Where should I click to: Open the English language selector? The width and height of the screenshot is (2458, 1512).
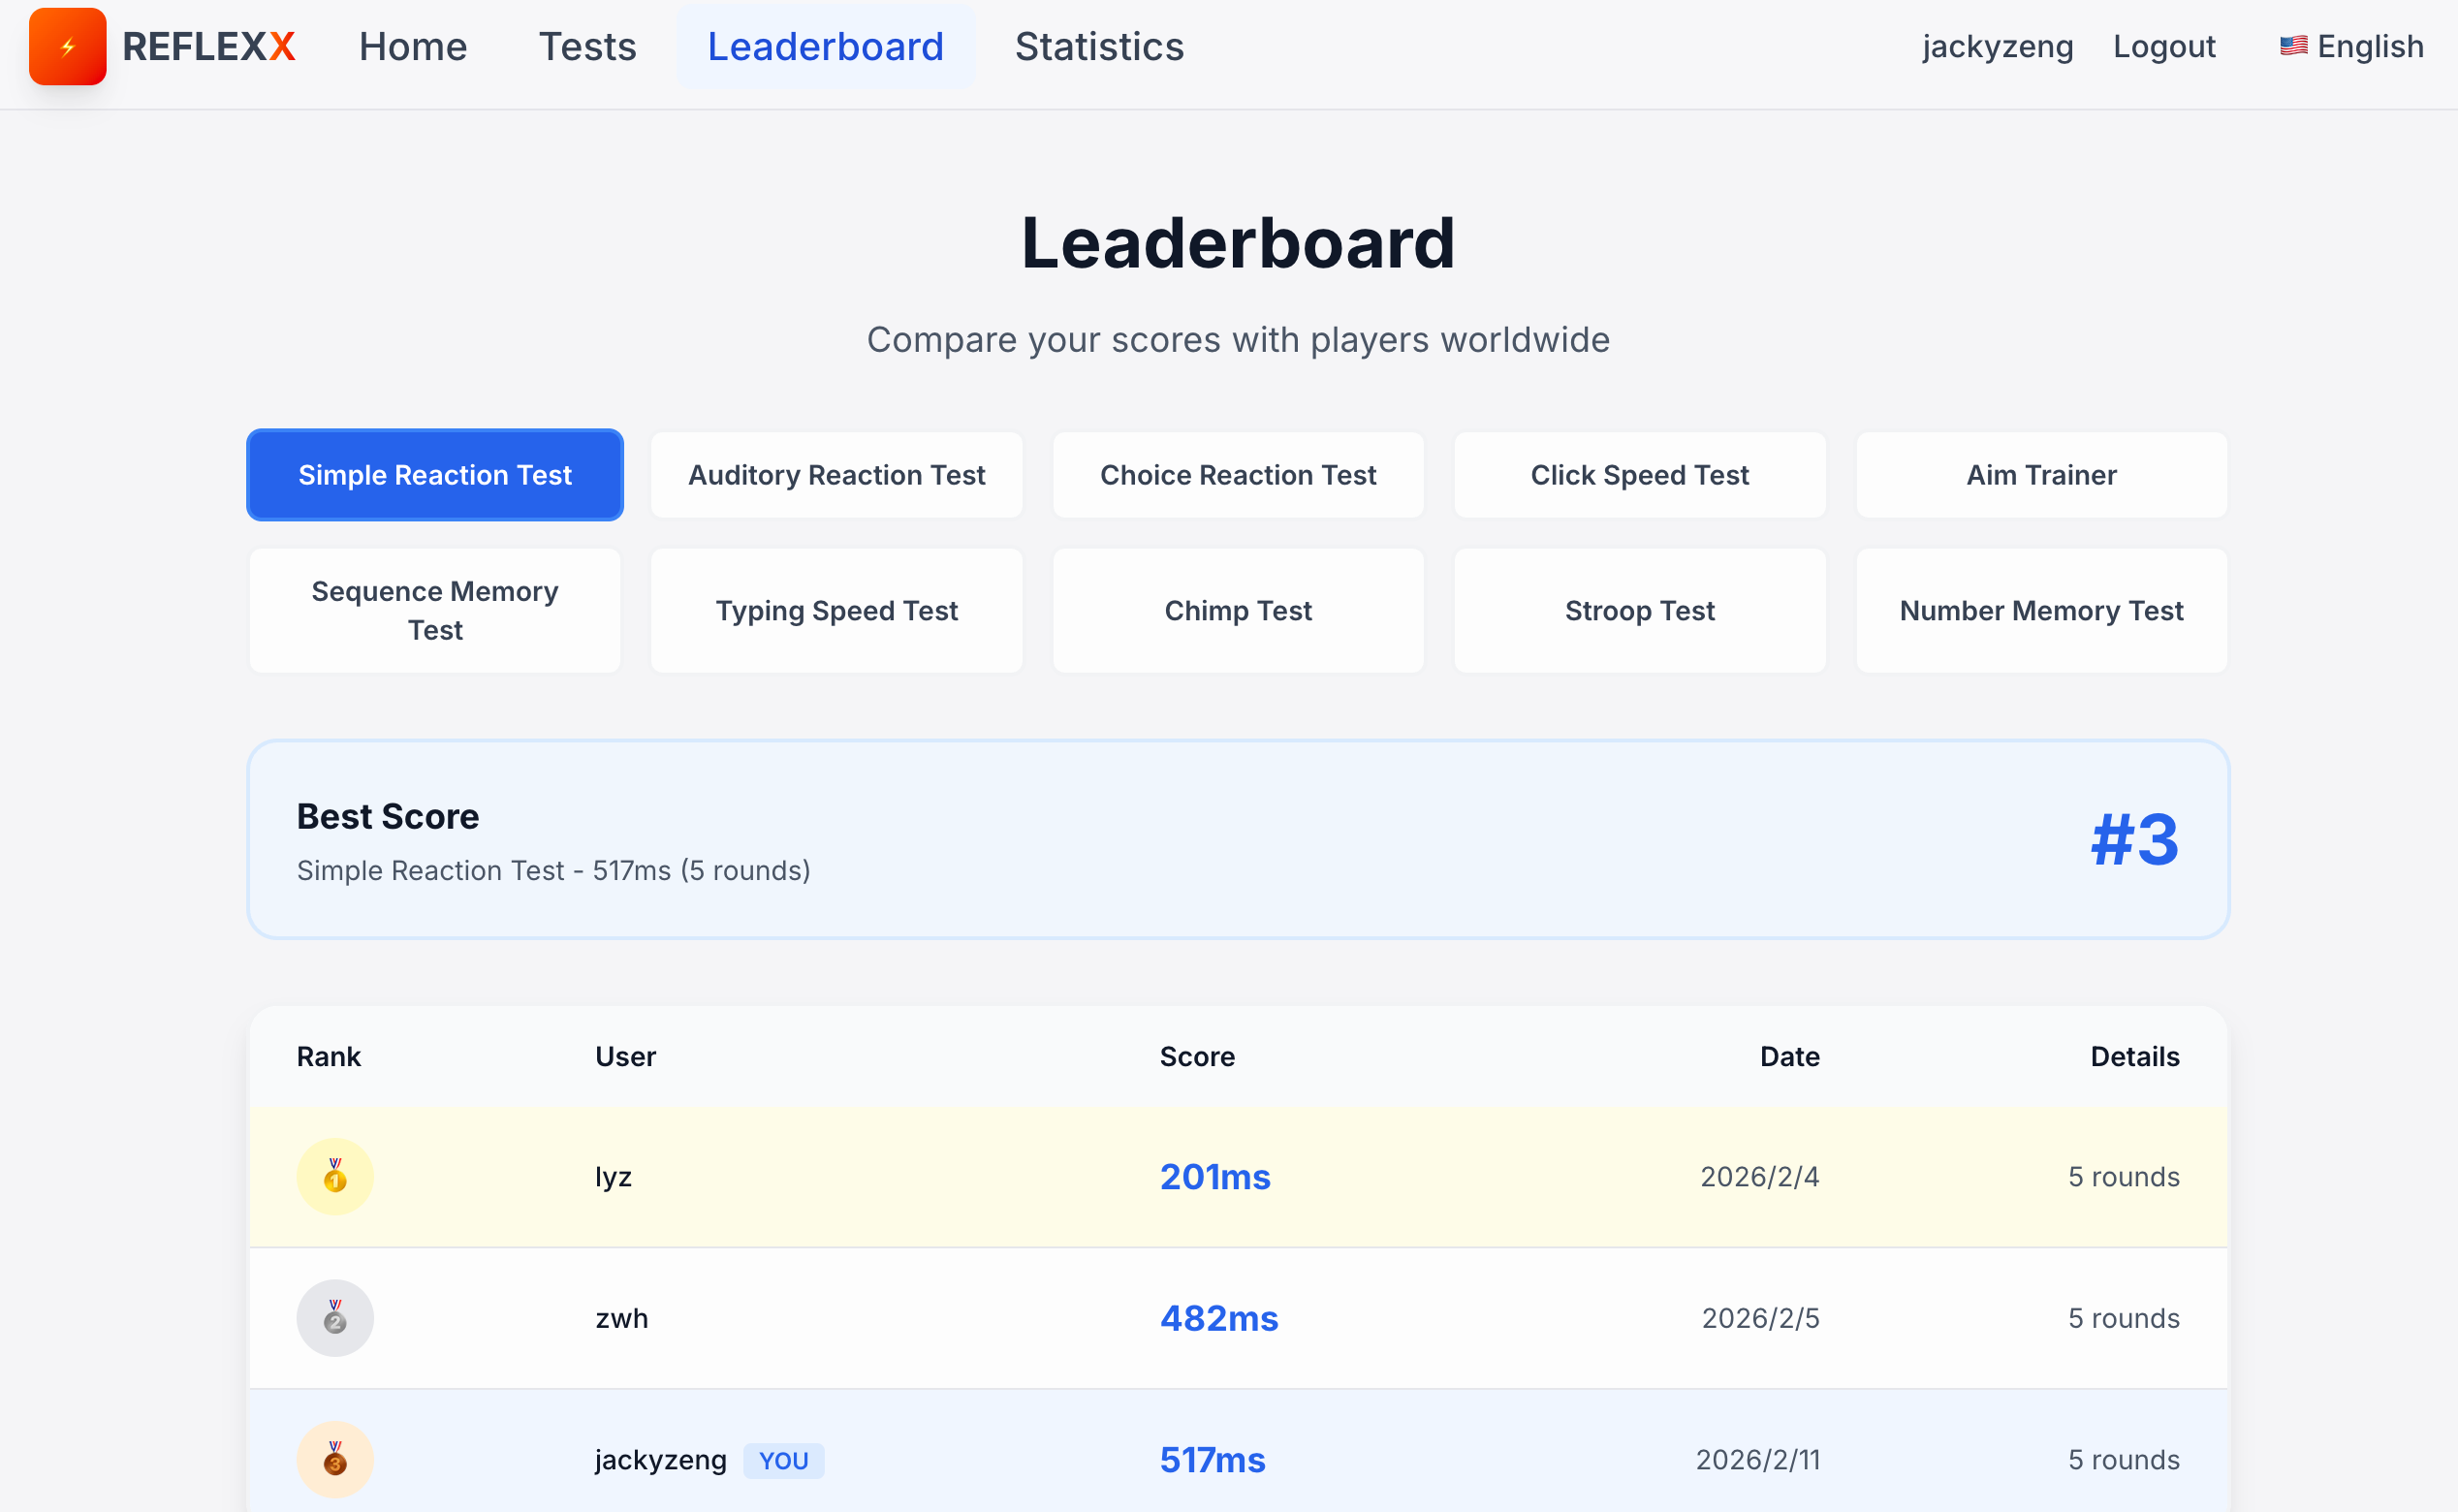coord(2369,46)
